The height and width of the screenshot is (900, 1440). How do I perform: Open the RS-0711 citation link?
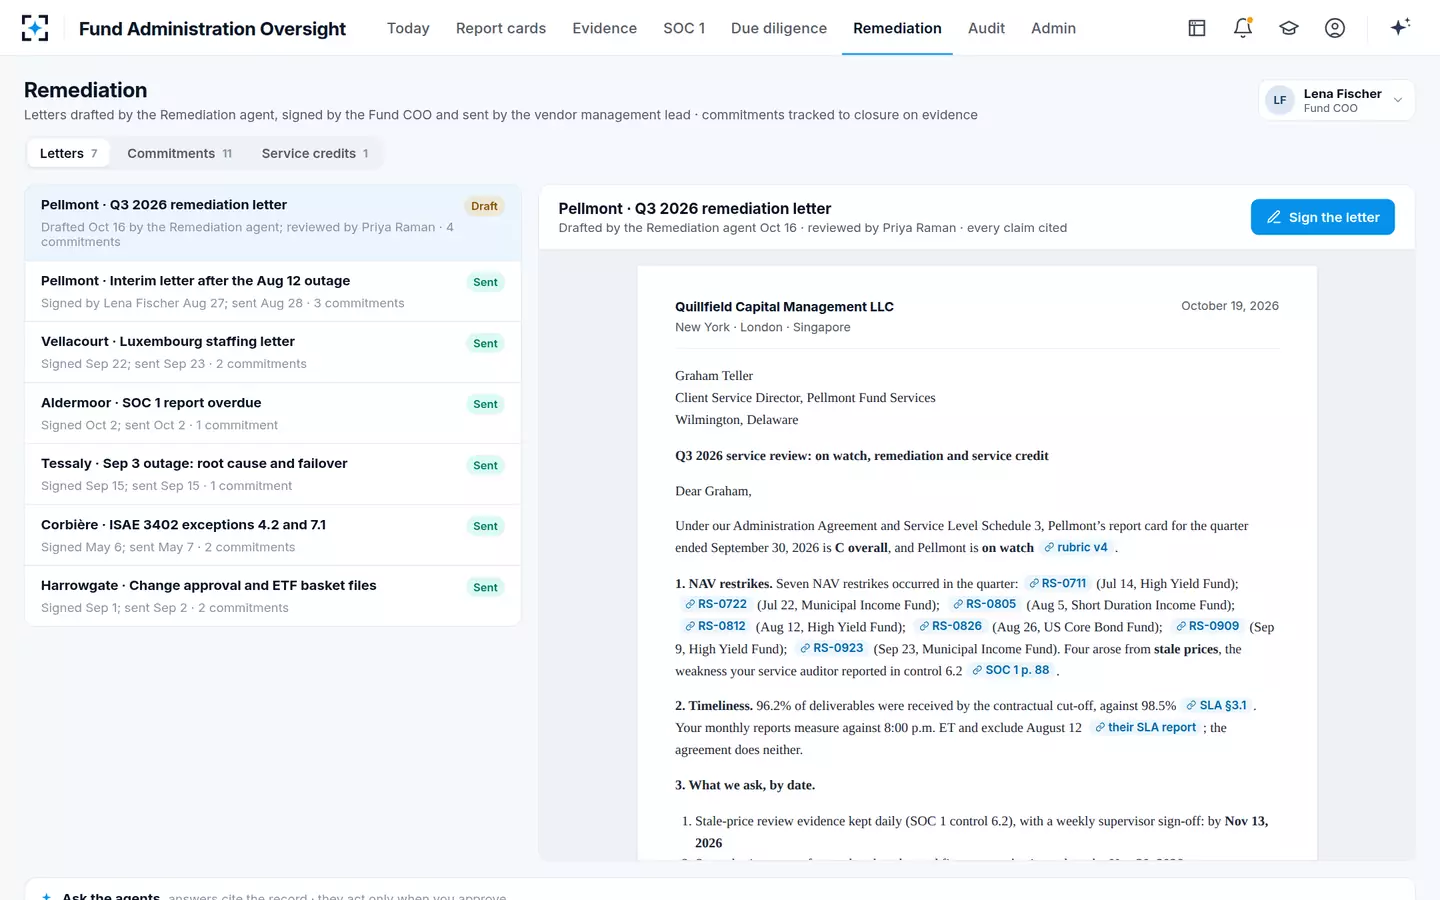click(x=1057, y=583)
